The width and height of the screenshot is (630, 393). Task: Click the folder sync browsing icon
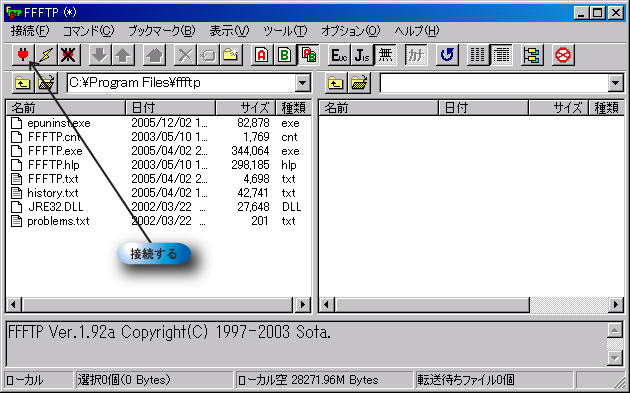tap(532, 55)
